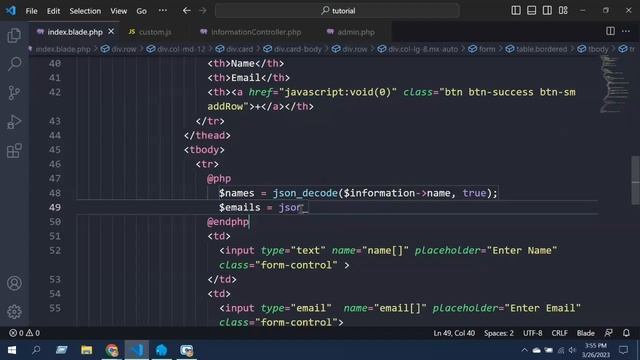The width and height of the screenshot is (640, 360).
Task: Click the Visual Studio Code taskbar icon
Action: [x=137, y=350]
